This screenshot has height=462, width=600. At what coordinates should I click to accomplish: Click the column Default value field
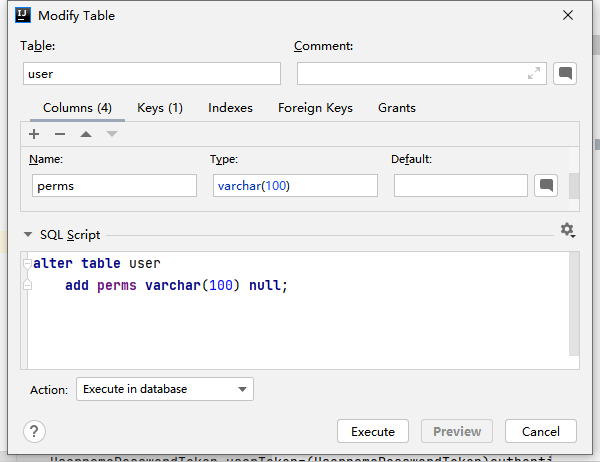click(460, 186)
